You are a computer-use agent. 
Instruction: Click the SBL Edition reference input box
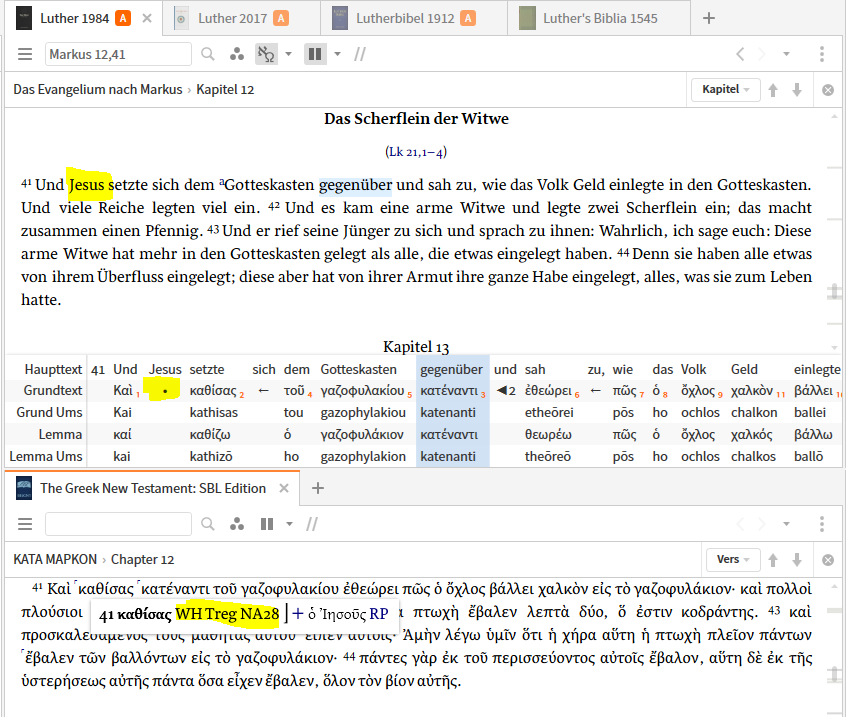(118, 524)
